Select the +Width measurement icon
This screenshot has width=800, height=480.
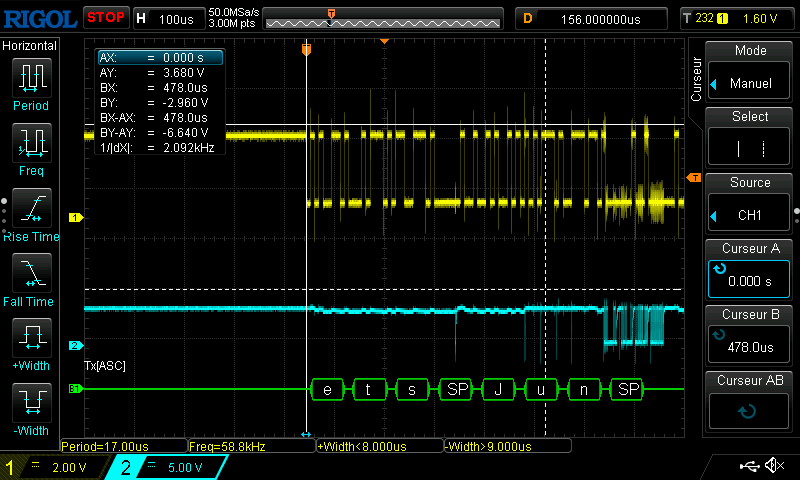32,338
